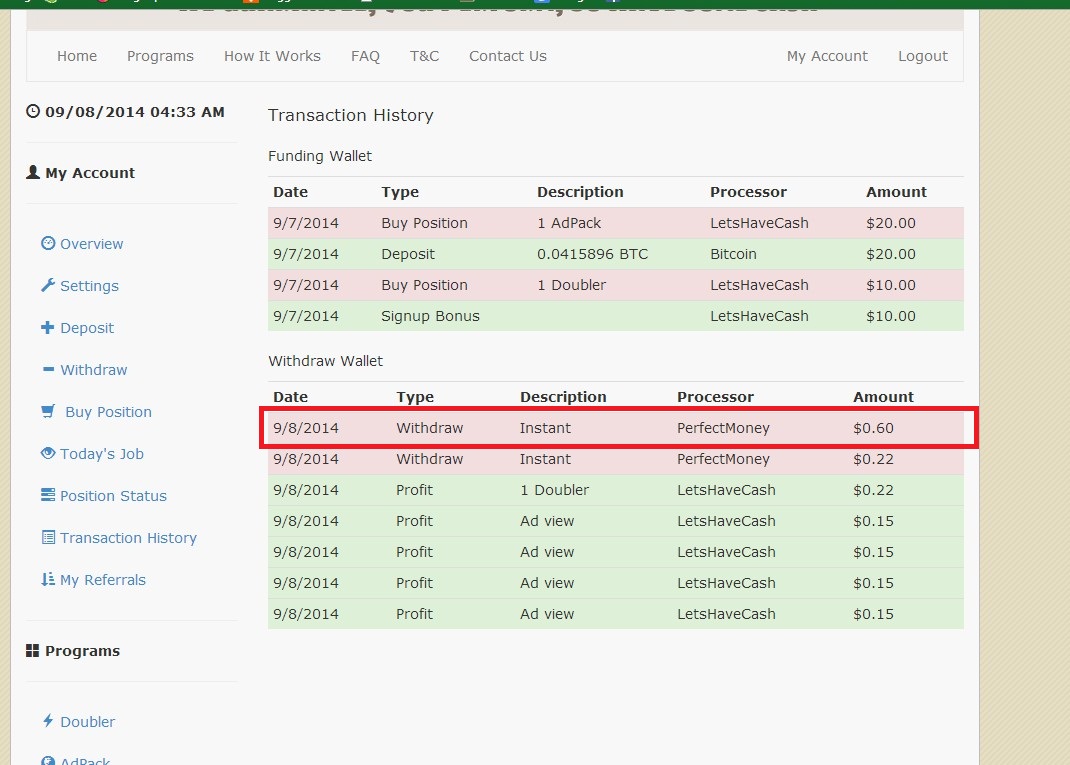Click the Settings wrench icon
Screen dimensions: 1070x765
tap(47, 286)
